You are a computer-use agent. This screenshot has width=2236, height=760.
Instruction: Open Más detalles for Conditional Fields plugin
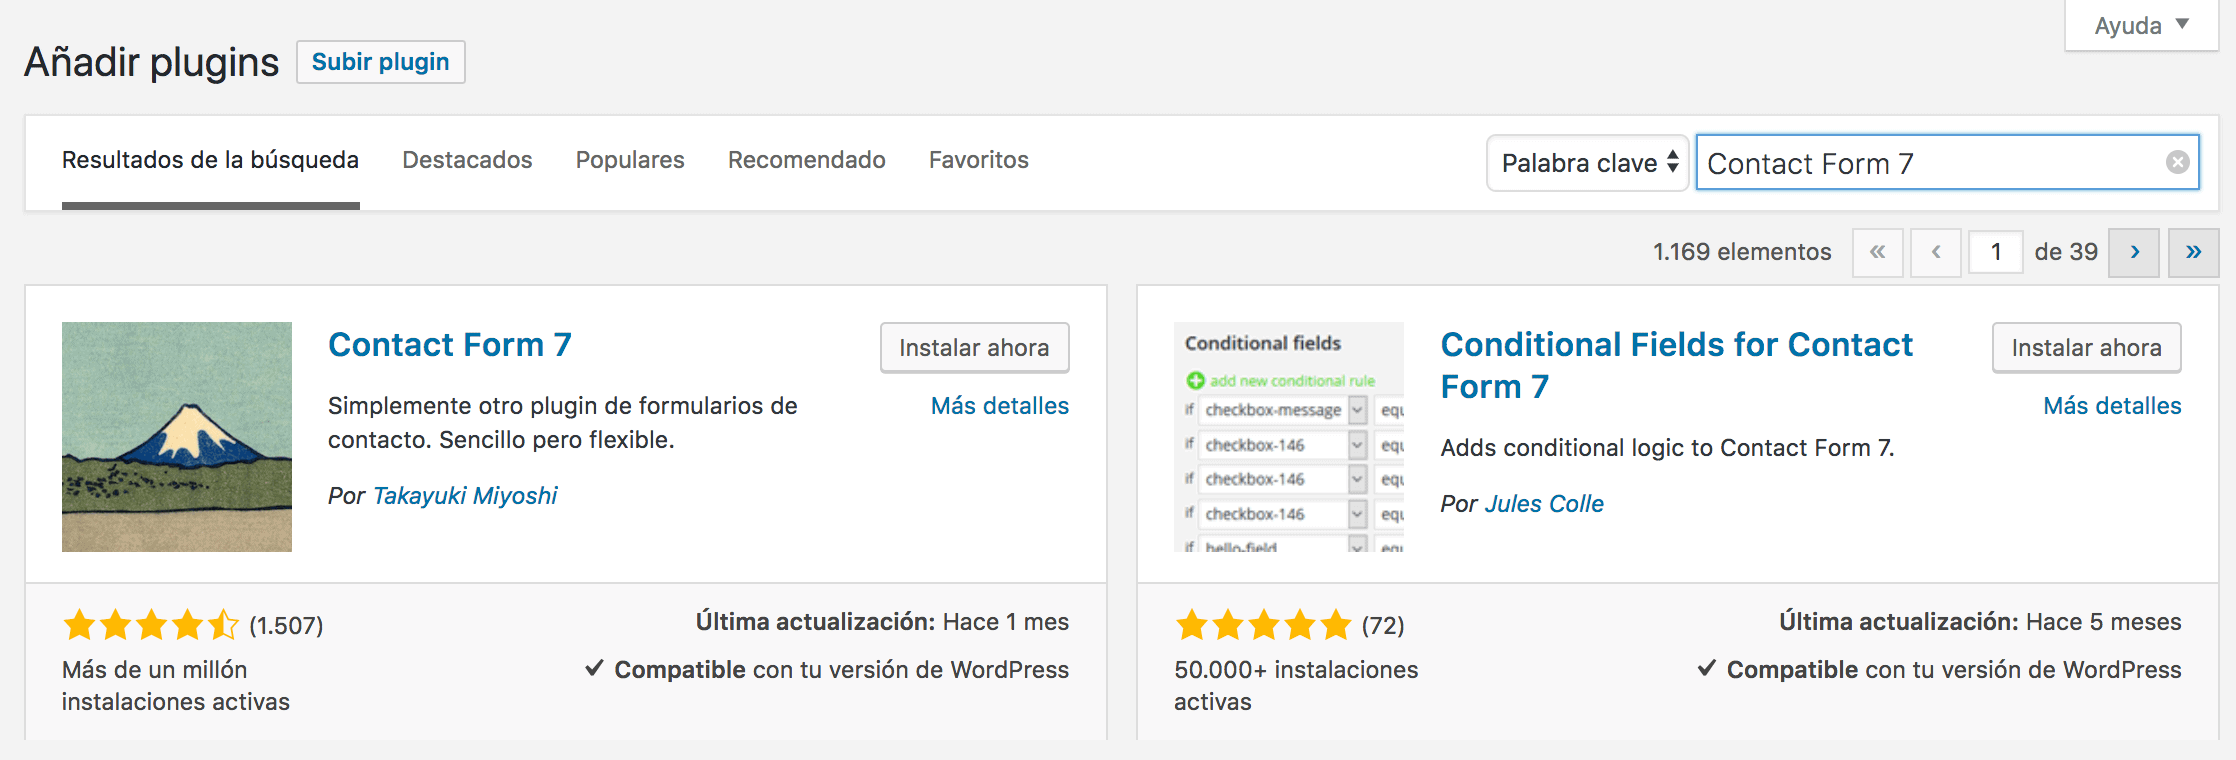(x=2112, y=406)
